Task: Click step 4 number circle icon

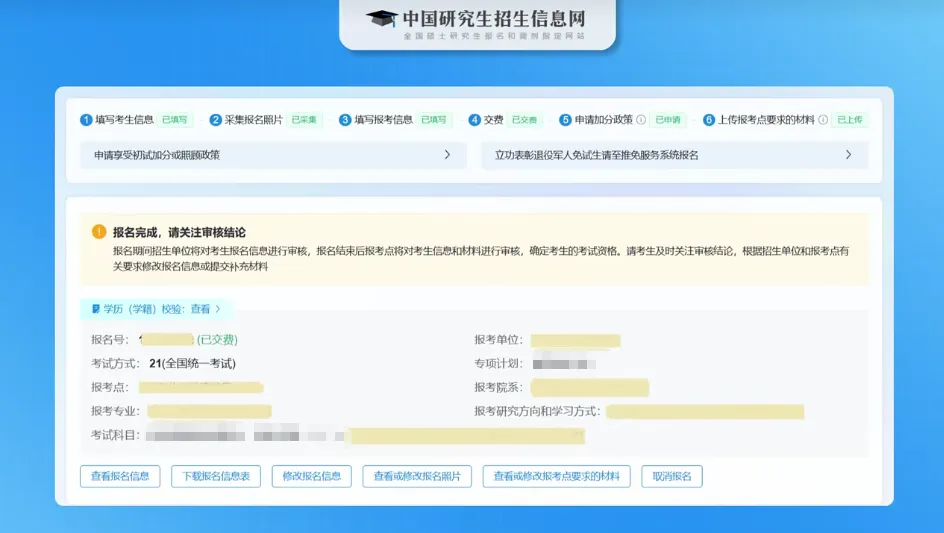Action: 474,120
